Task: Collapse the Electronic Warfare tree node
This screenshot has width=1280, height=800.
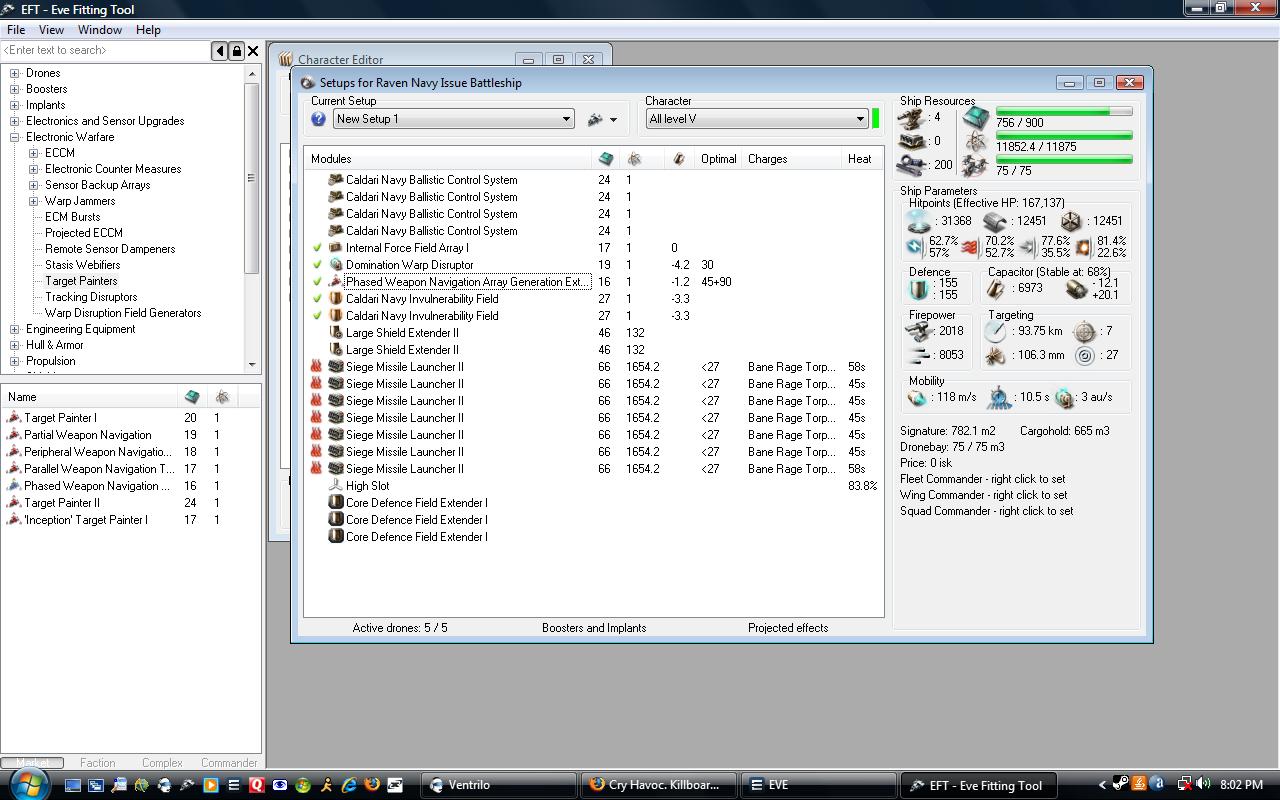Action: (x=15, y=137)
